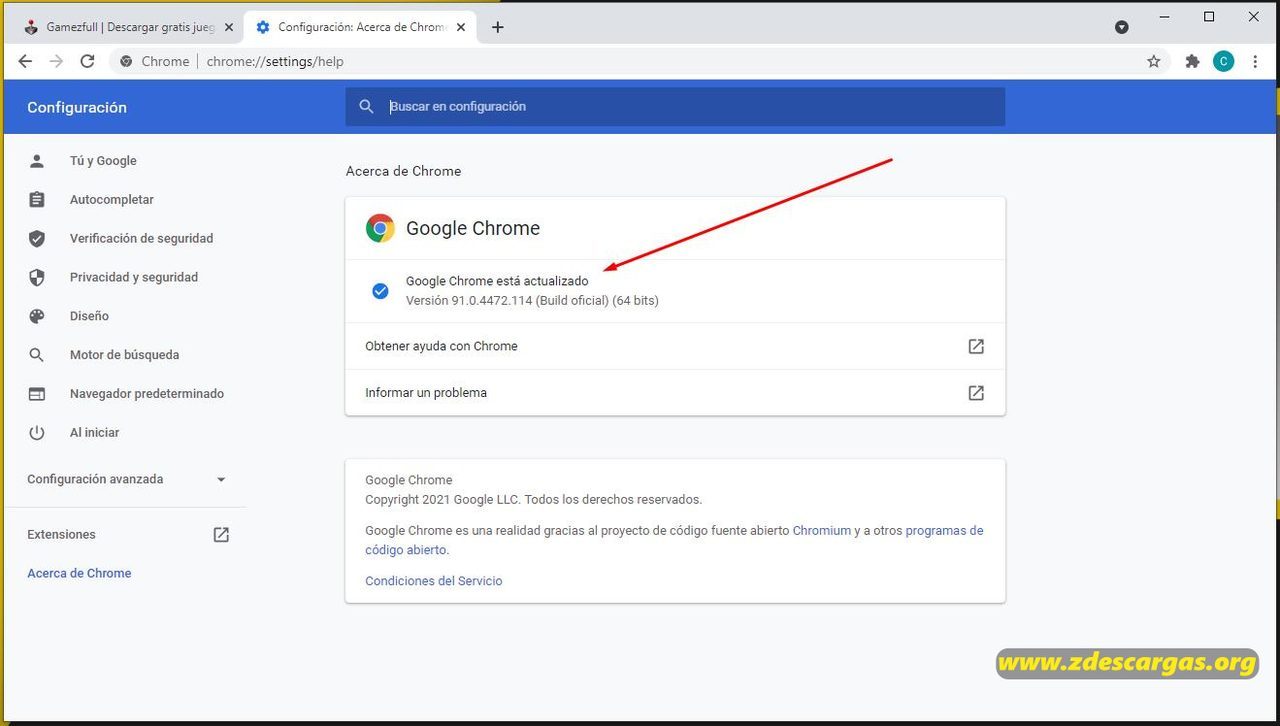This screenshot has height=726, width=1280.
Task: Click the Copyright 2021 Google LLC text
Action: click(534, 499)
